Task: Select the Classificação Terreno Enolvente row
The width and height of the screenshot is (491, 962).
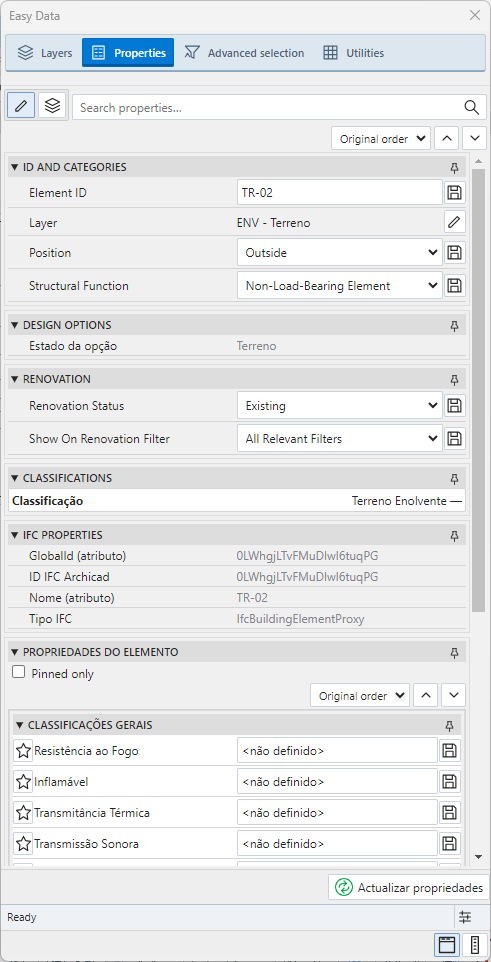Action: coord(237,501)
